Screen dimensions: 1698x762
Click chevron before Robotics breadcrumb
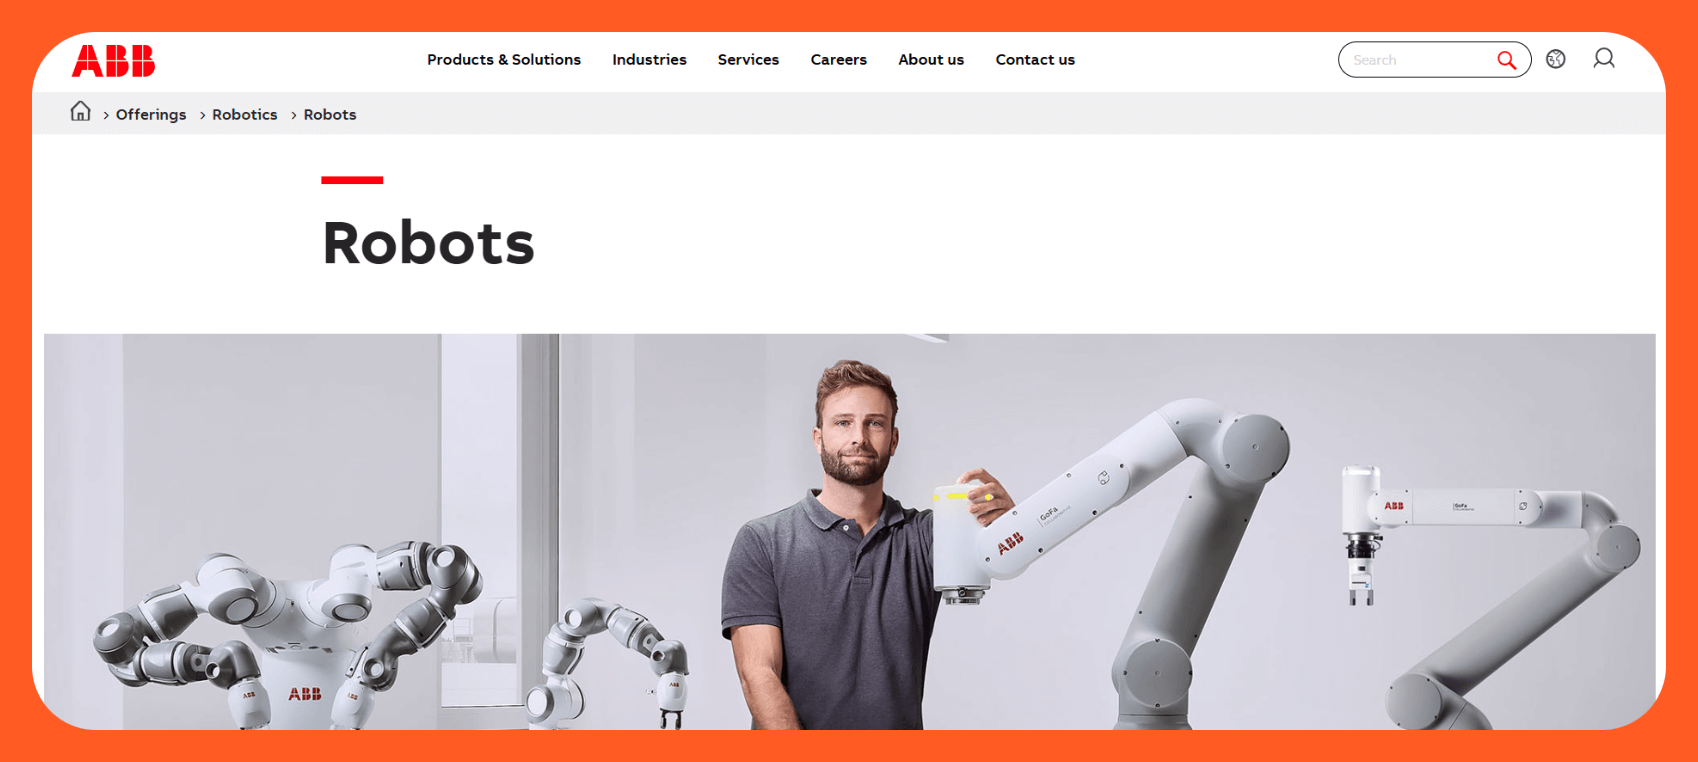(x=203, y=116)
